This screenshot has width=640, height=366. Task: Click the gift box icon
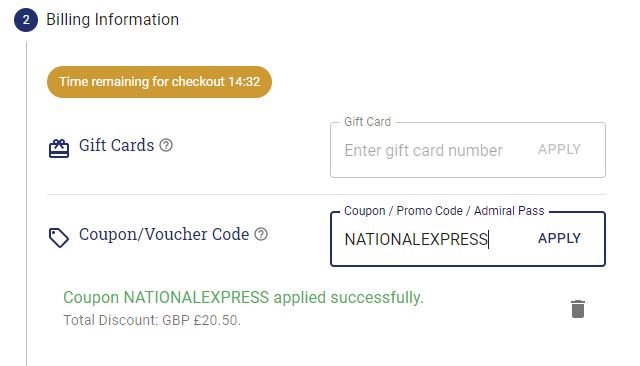(59, 149)
